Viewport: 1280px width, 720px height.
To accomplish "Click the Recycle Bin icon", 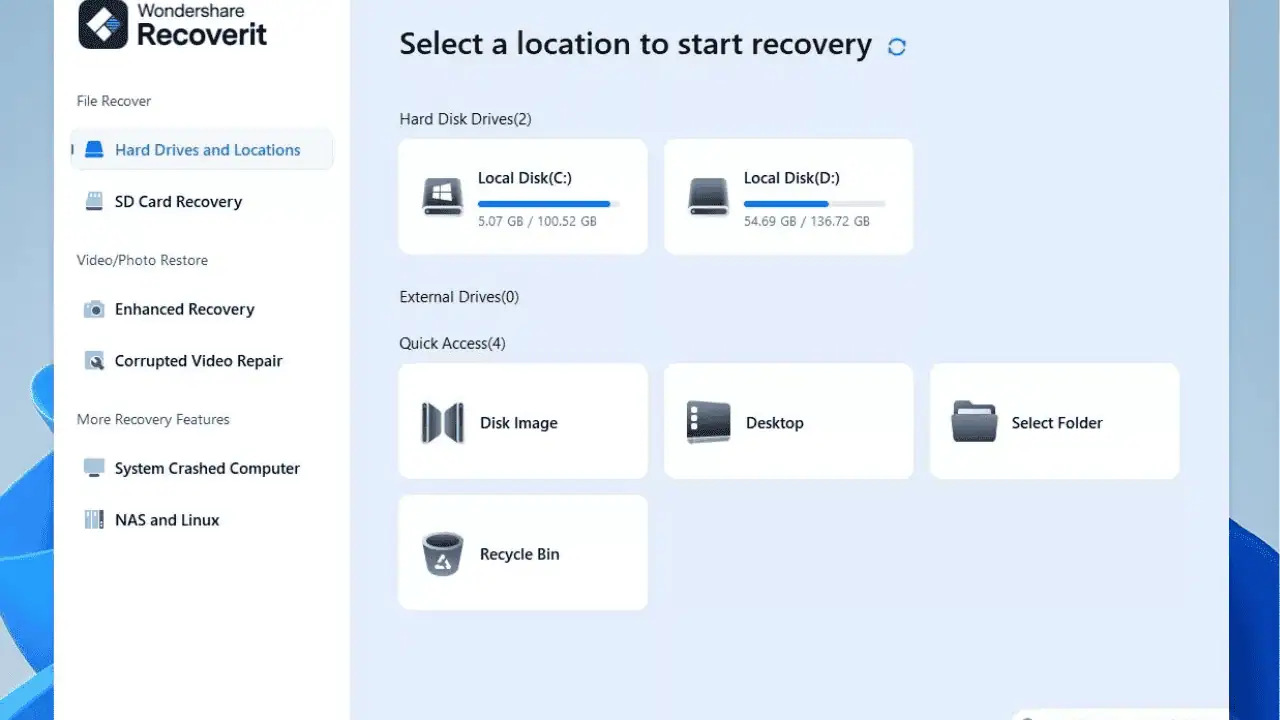I will click(x=442, y=554).
